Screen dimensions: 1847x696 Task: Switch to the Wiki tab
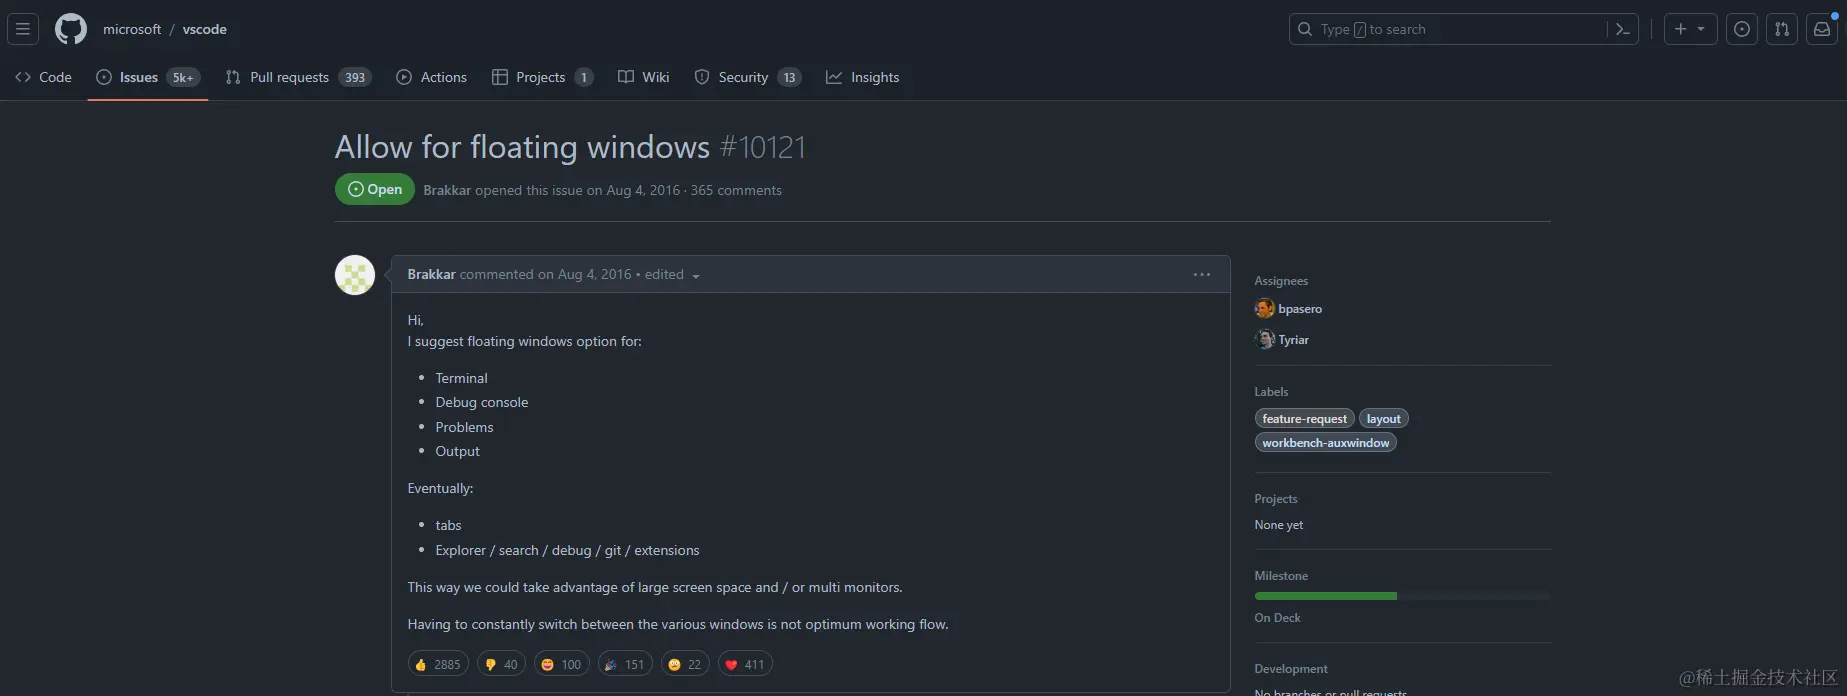tap(644, 77)
